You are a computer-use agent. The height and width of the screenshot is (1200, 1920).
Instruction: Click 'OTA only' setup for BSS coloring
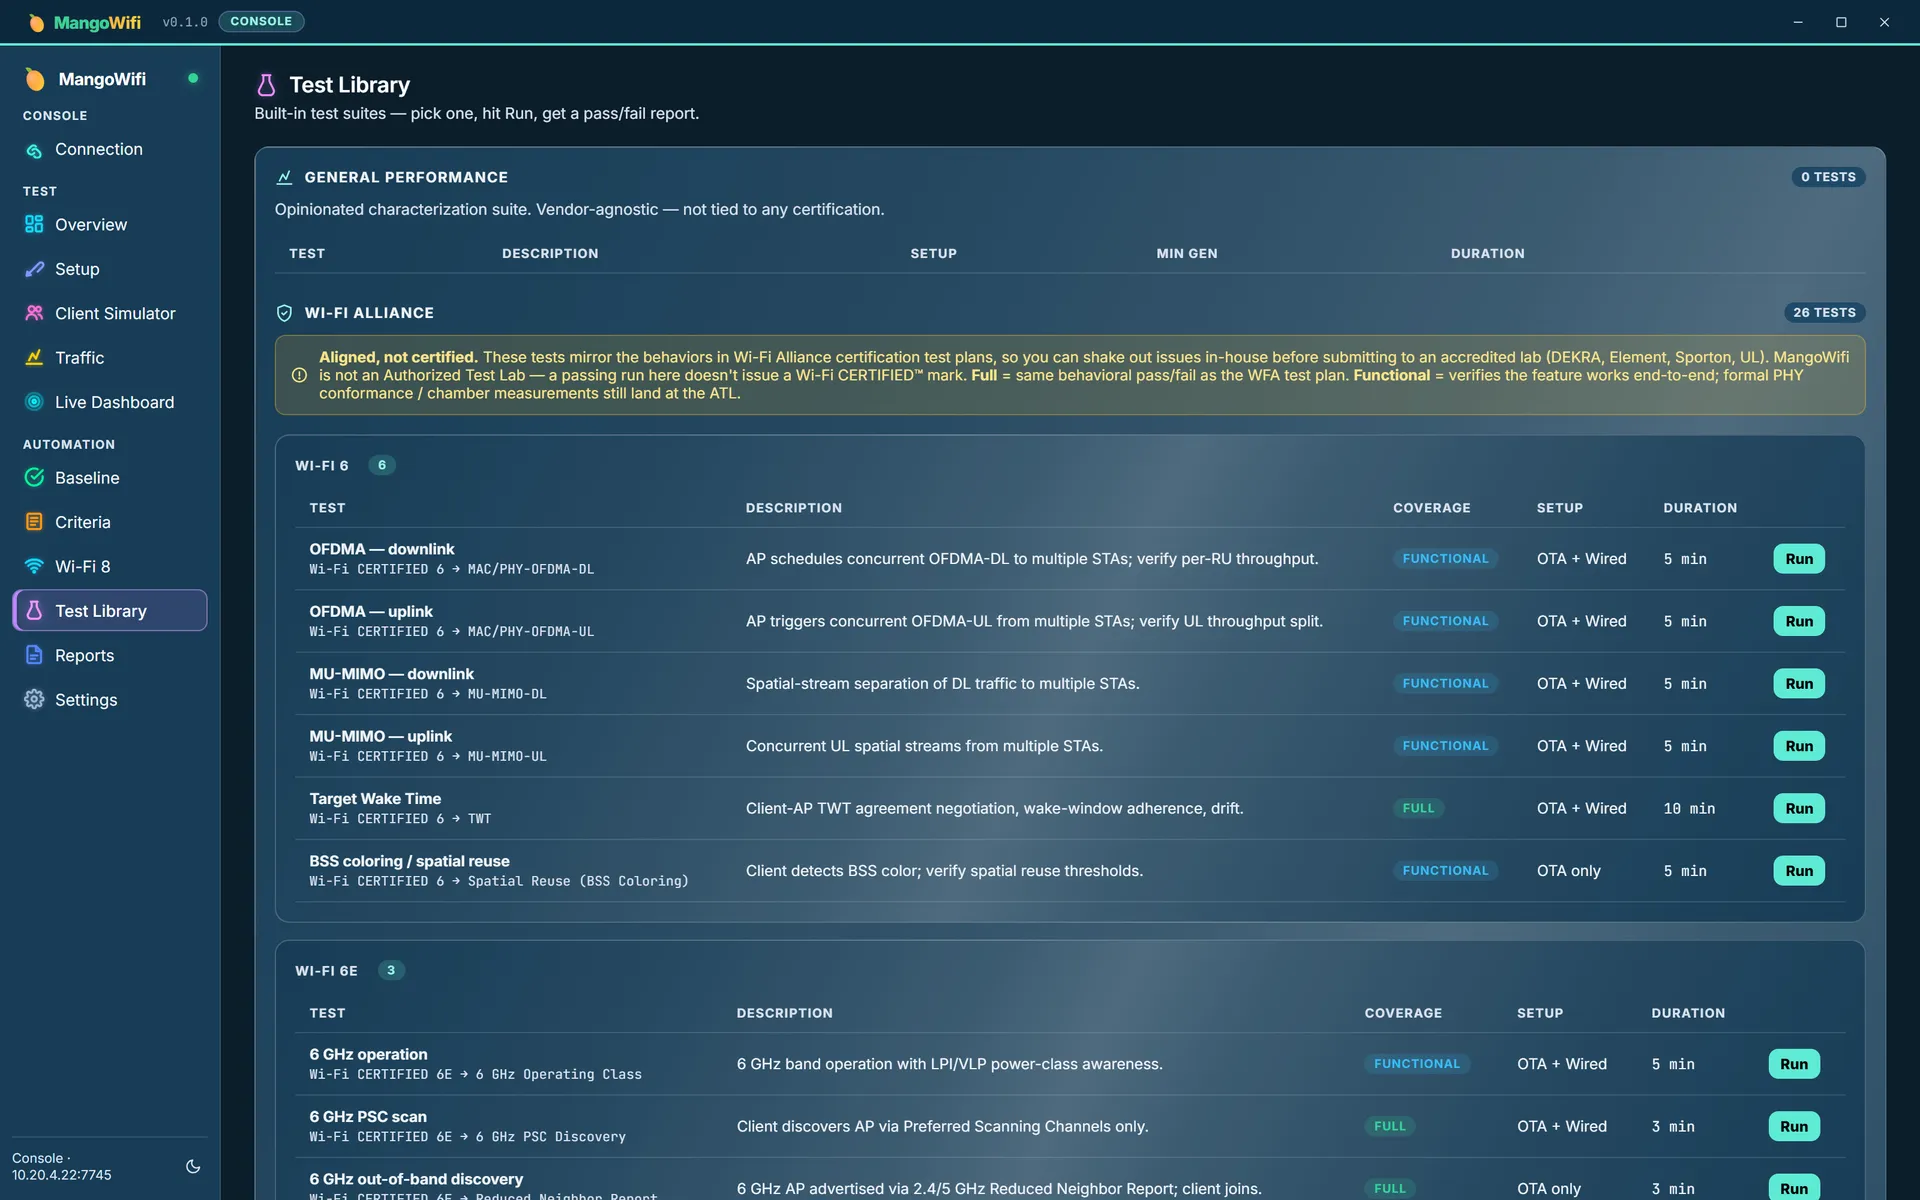[x=1568, y=871]
